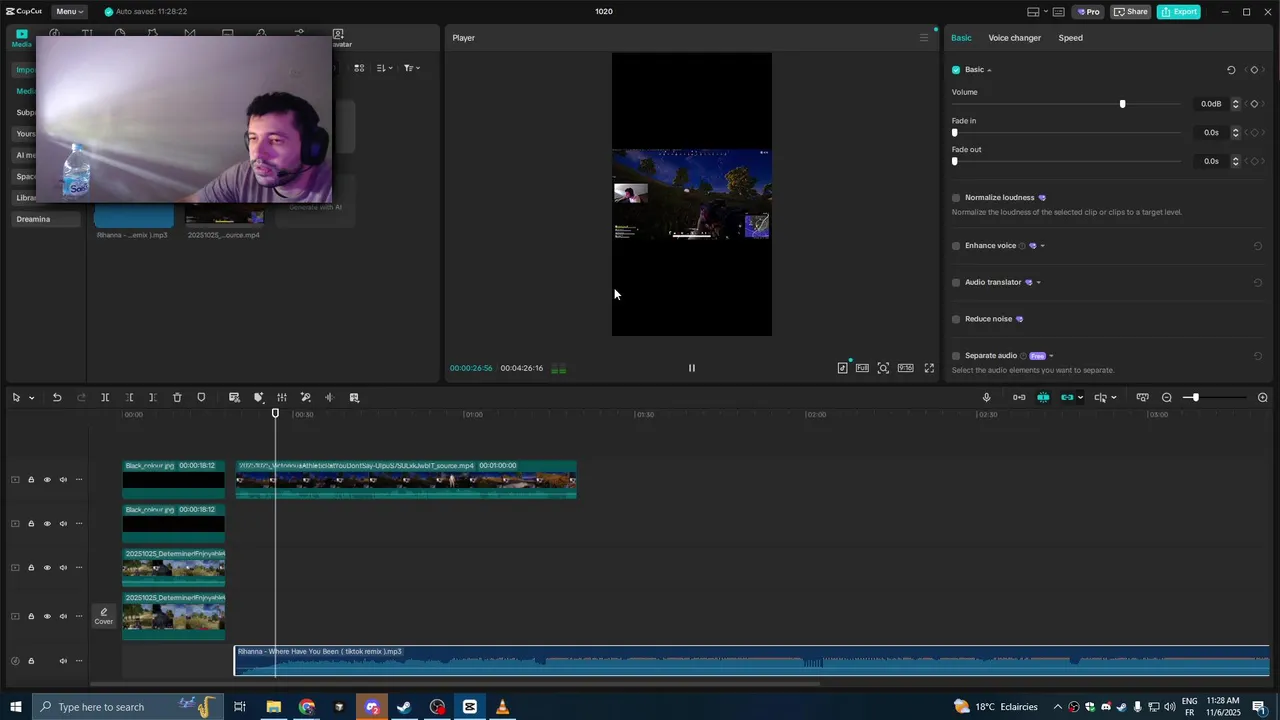Click the timeline zoom slider handle
The width and height of the screenshot is (1280, 720).
click(1195, 397)
